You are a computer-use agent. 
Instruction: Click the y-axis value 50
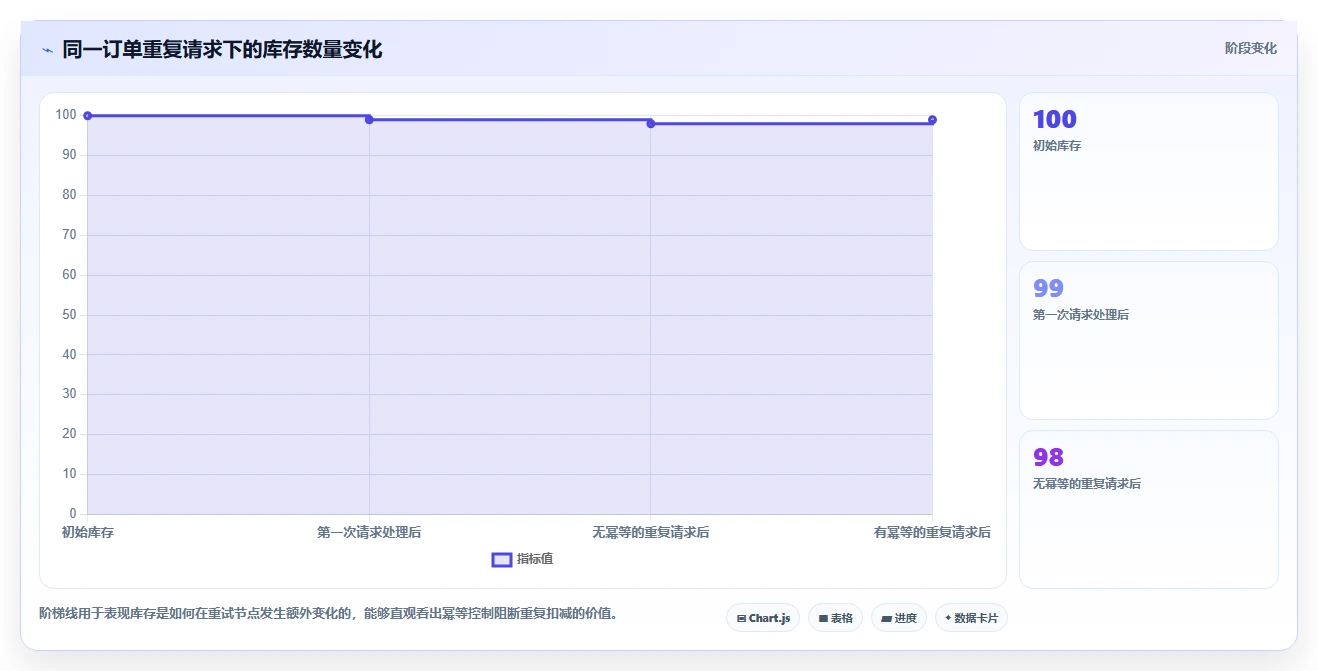[70, 315]
